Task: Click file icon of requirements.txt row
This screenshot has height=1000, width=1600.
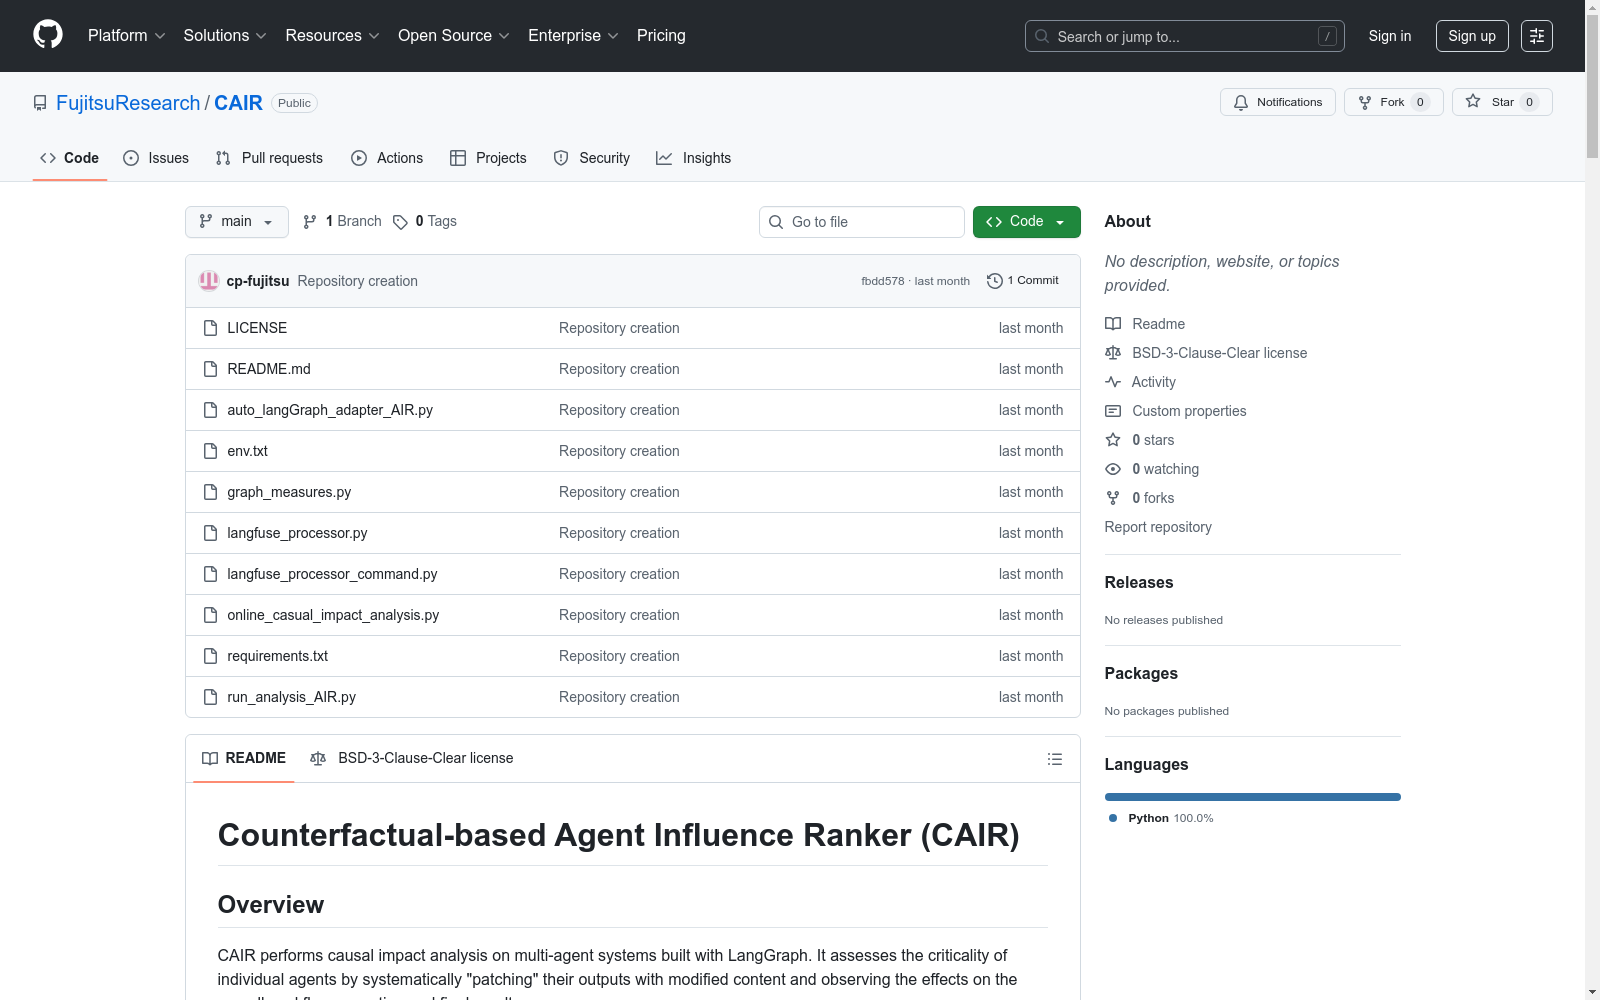Action: pyautogui.click(x=210, y=656)
